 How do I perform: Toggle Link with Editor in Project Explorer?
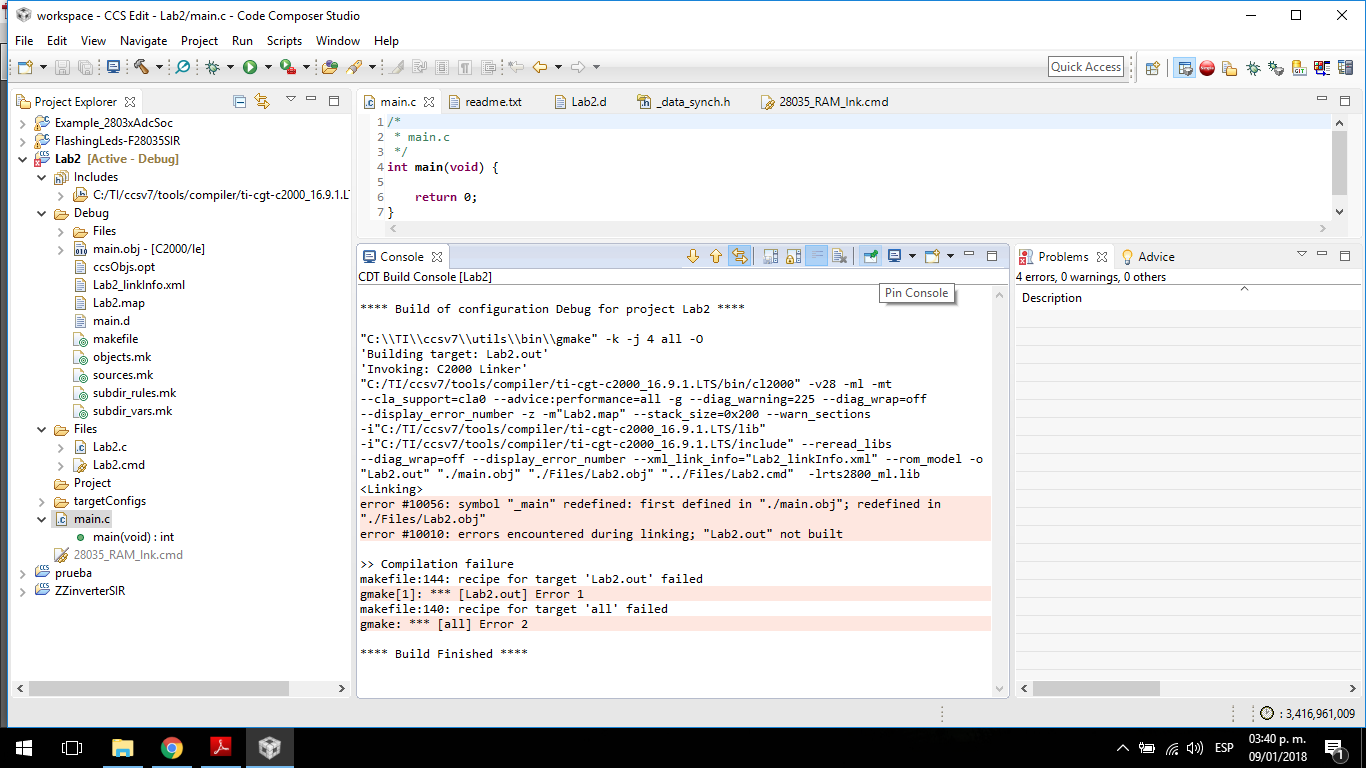click(262, 101)
